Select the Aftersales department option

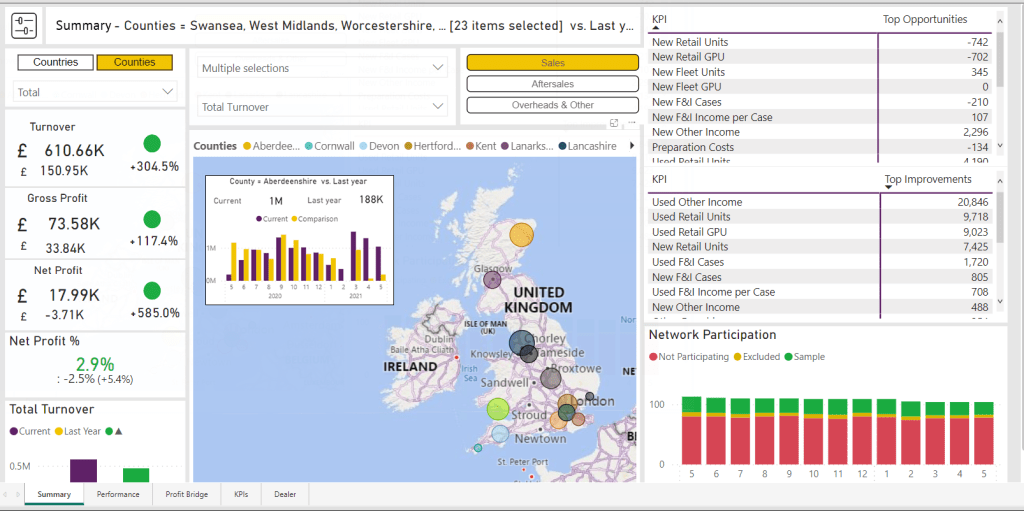click(552, 84)
